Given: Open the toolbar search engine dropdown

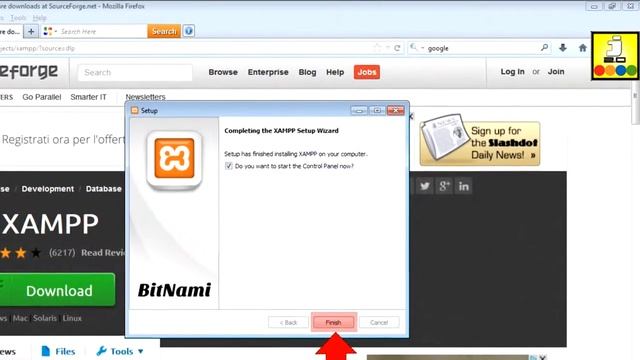Looking at the screenshot, I should coord(49,31).
